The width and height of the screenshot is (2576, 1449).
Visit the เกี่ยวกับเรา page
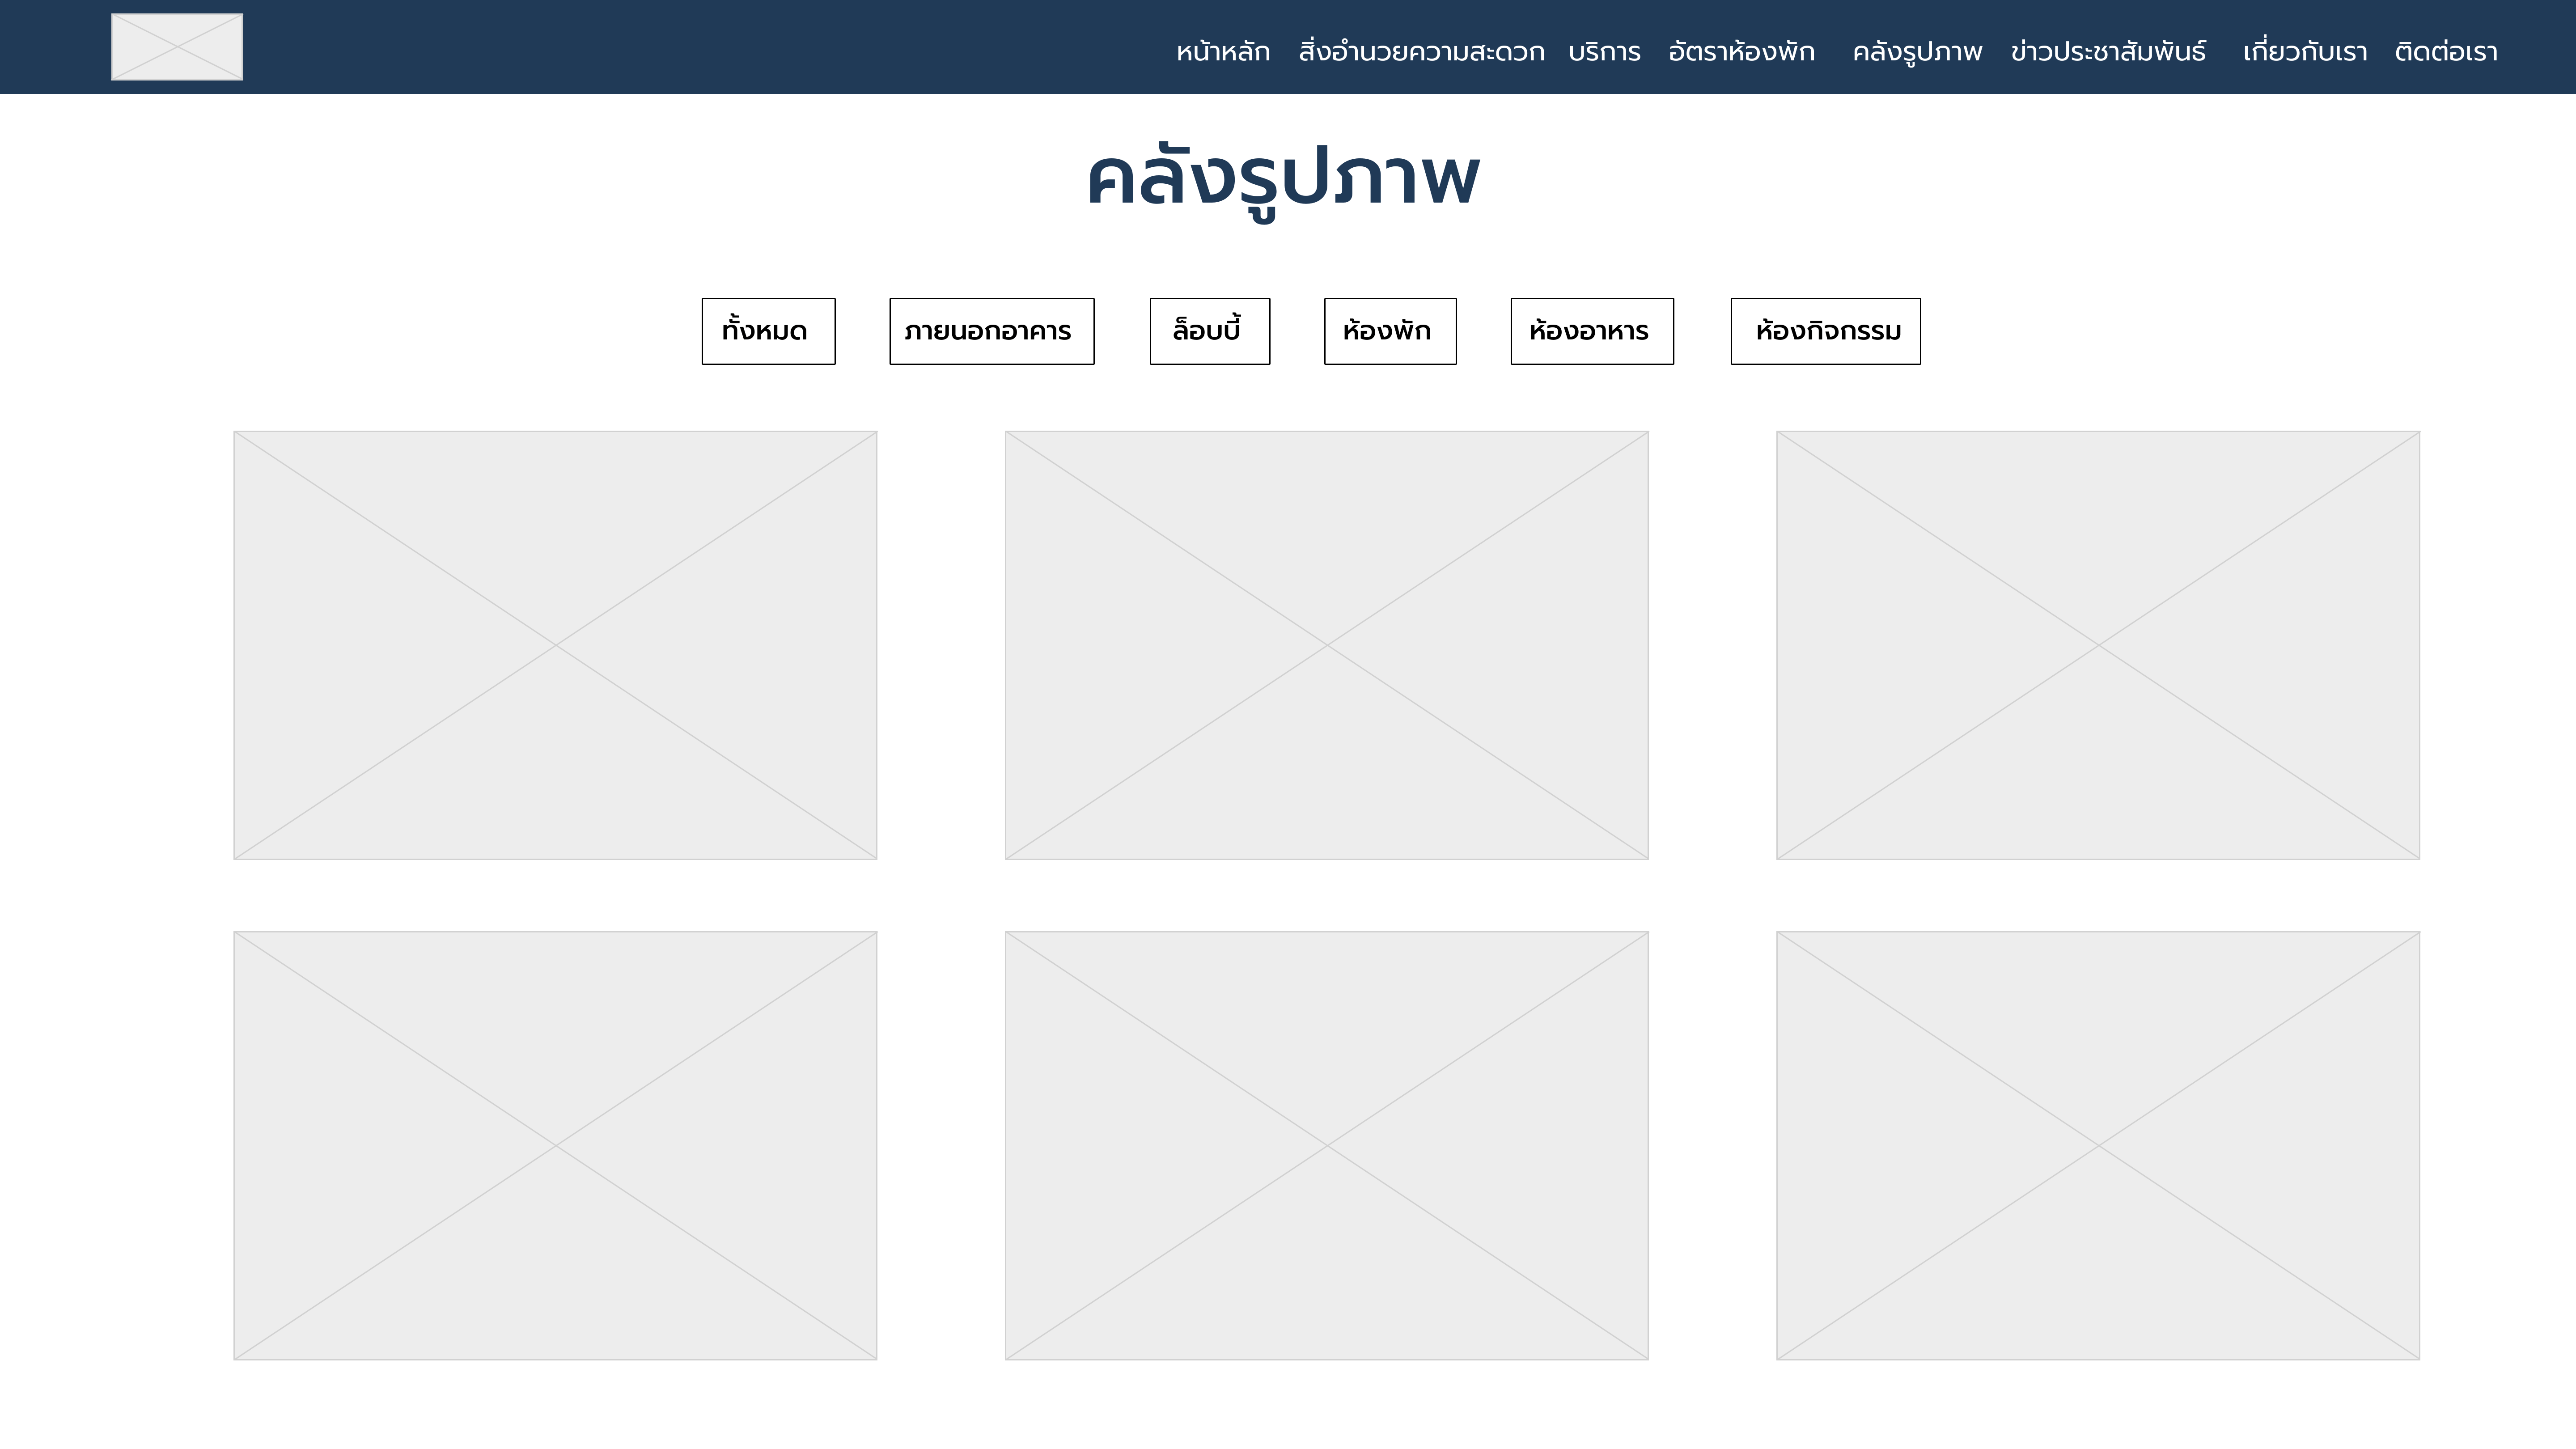coord(2305,51)
